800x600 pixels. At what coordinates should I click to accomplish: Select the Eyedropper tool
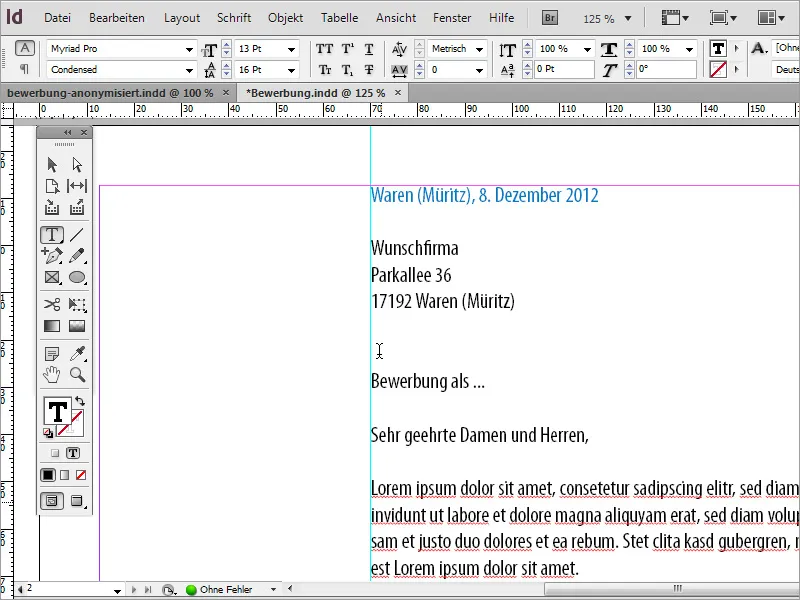coord(77,353)
